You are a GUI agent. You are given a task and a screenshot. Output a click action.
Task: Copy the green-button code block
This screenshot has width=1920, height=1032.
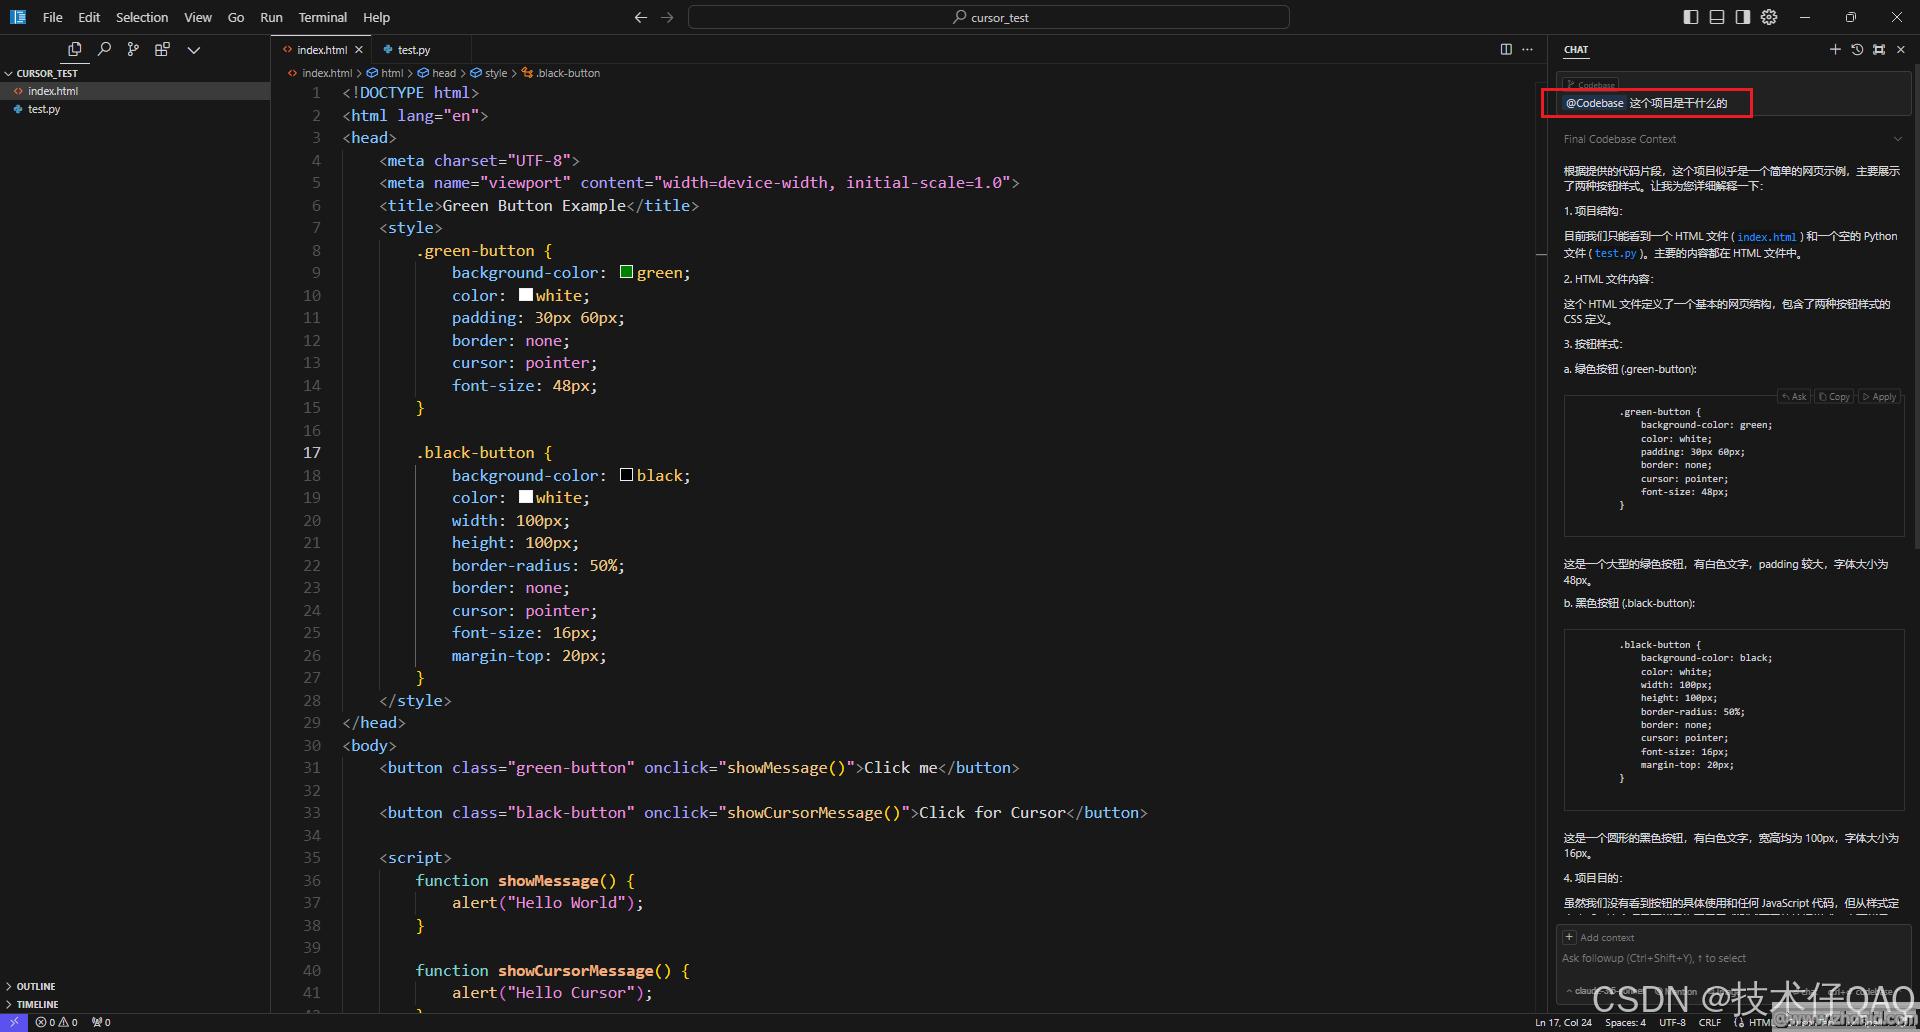pyautogui.click(x=1834, y=397)
